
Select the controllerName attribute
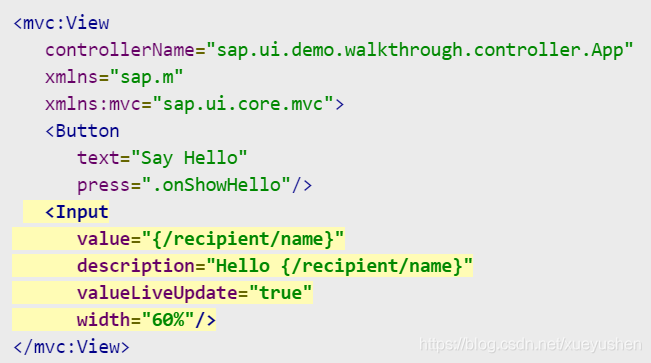(x=120, y=50)
